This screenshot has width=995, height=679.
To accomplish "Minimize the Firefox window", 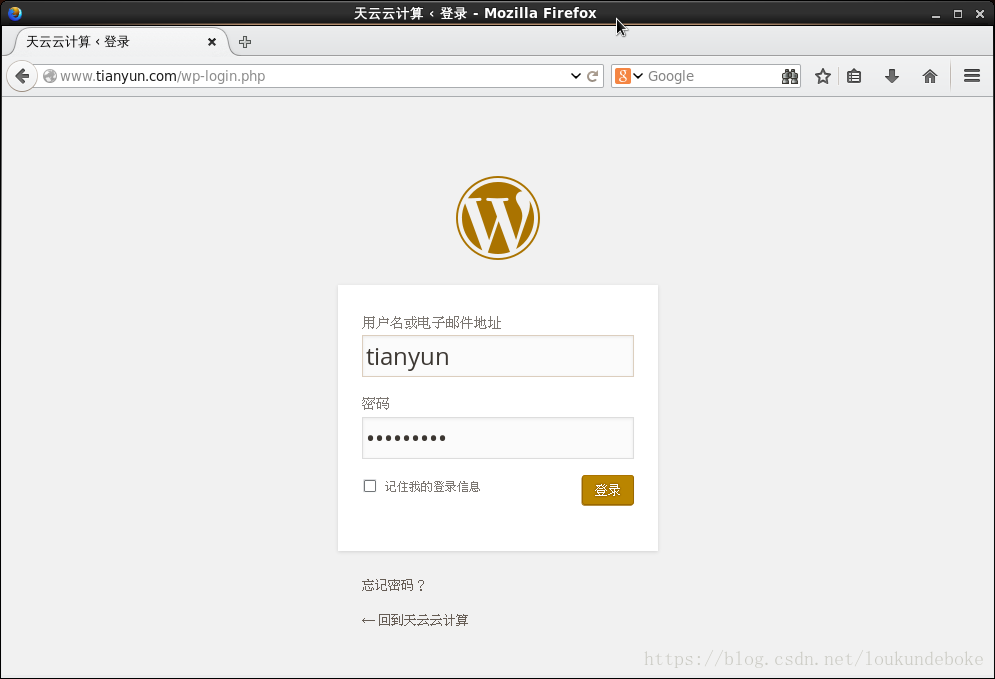I will pyautogui.click(x=935, y=14).
